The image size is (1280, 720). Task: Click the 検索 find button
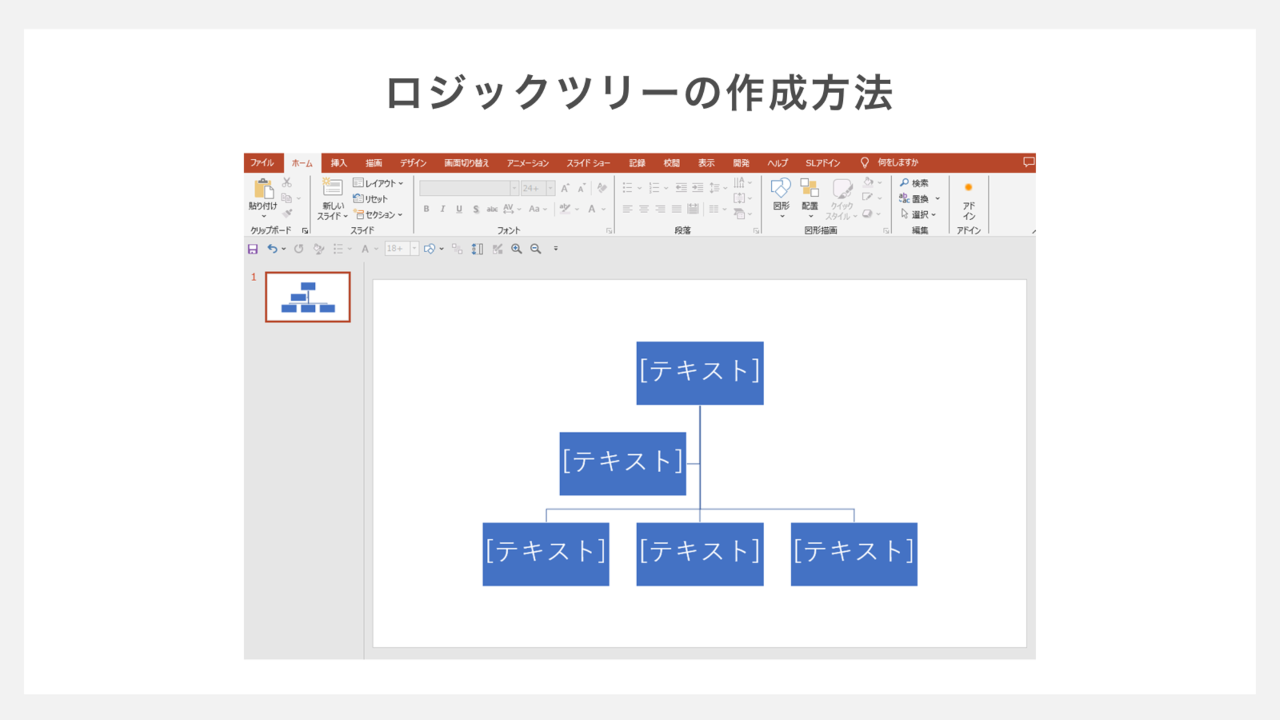pyautogui.click(x=914, y=183)
